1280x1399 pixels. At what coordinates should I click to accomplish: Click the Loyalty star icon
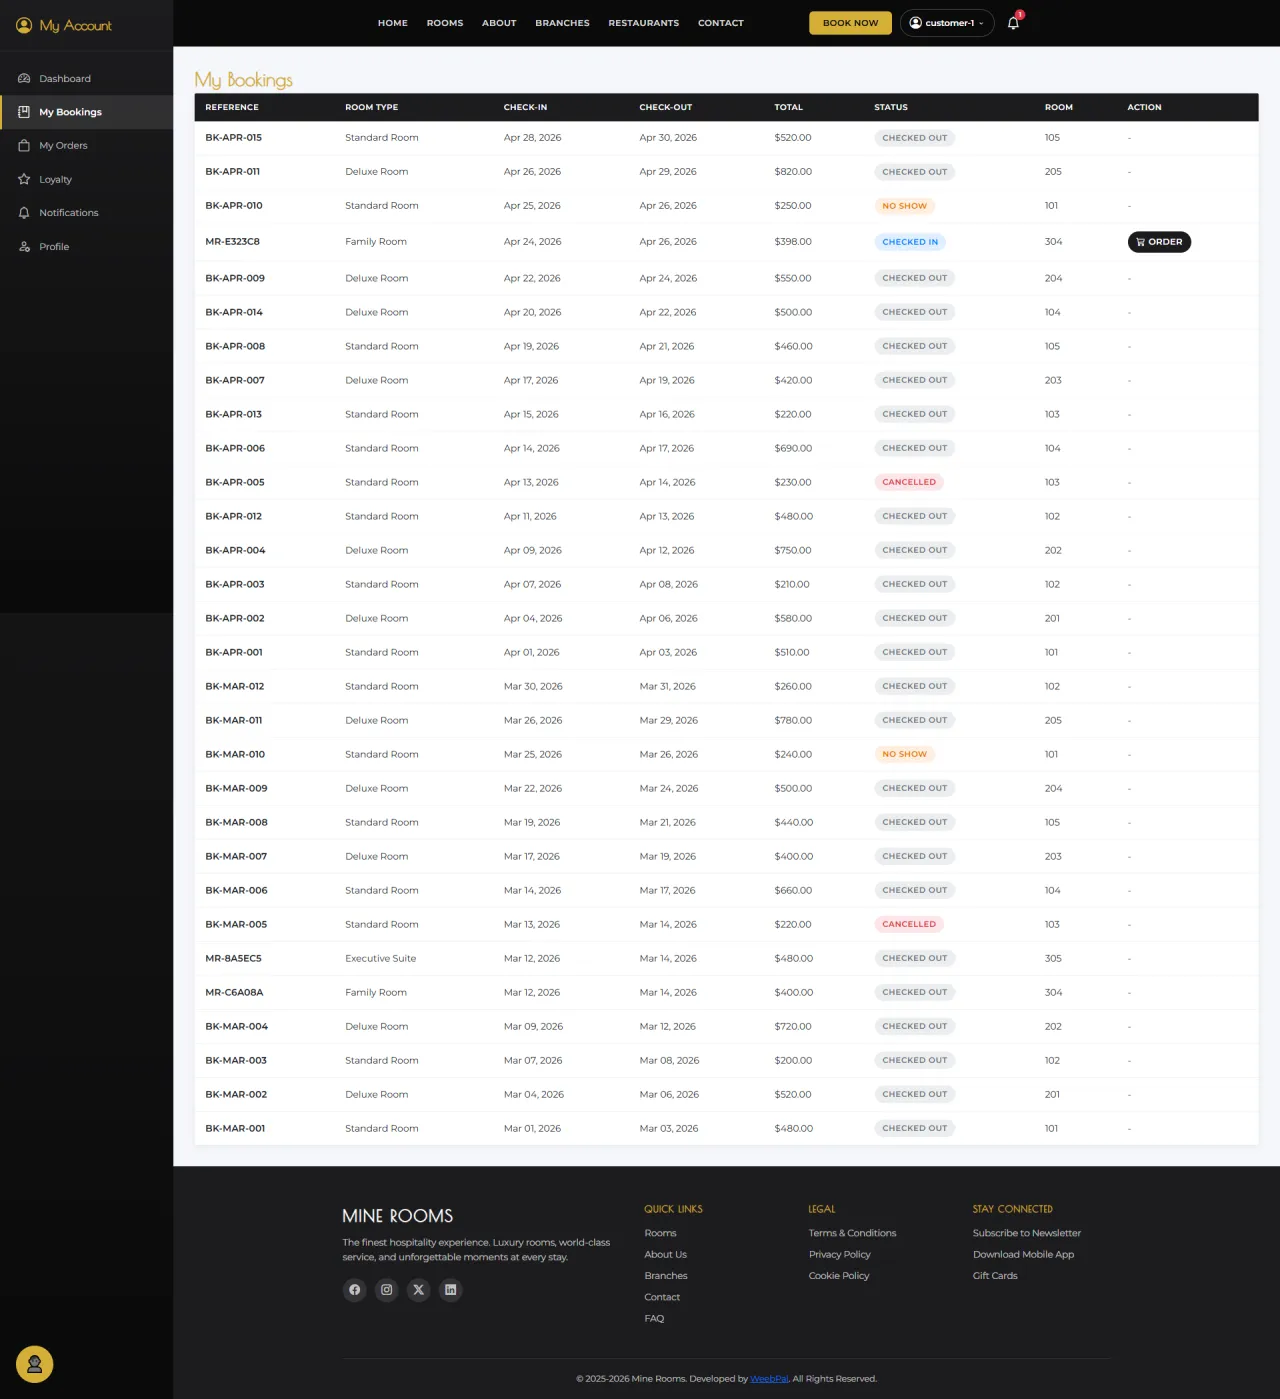pyautogui.click(x=24, y=179)
